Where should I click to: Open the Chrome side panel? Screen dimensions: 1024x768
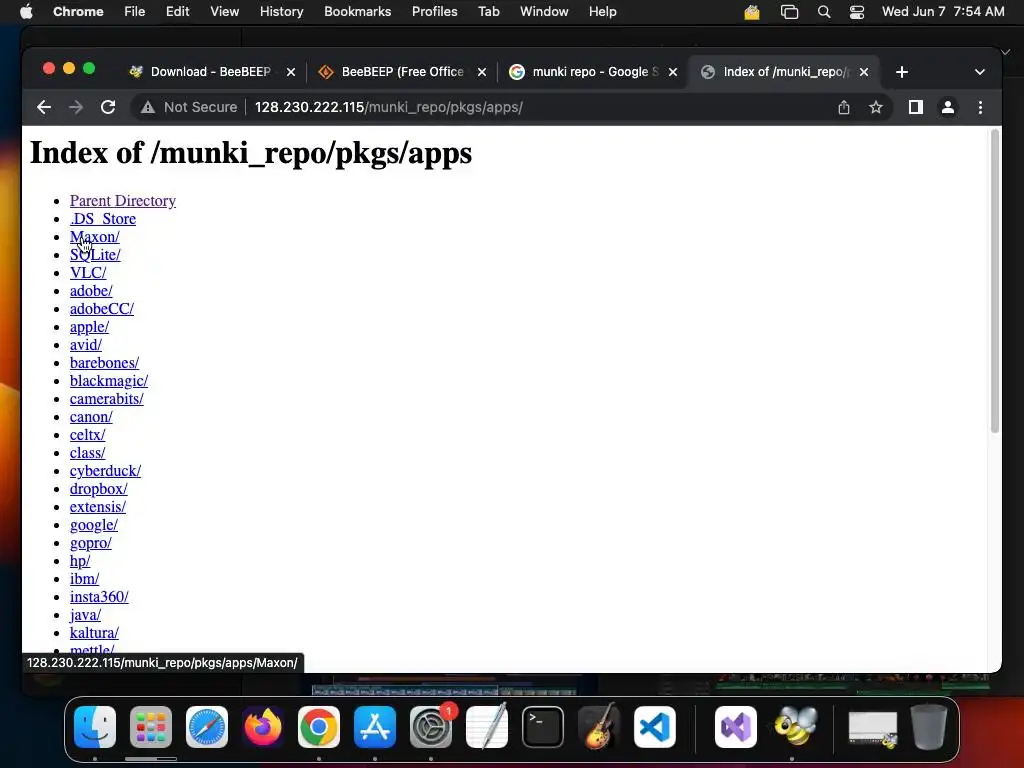[x=916, y=107]
